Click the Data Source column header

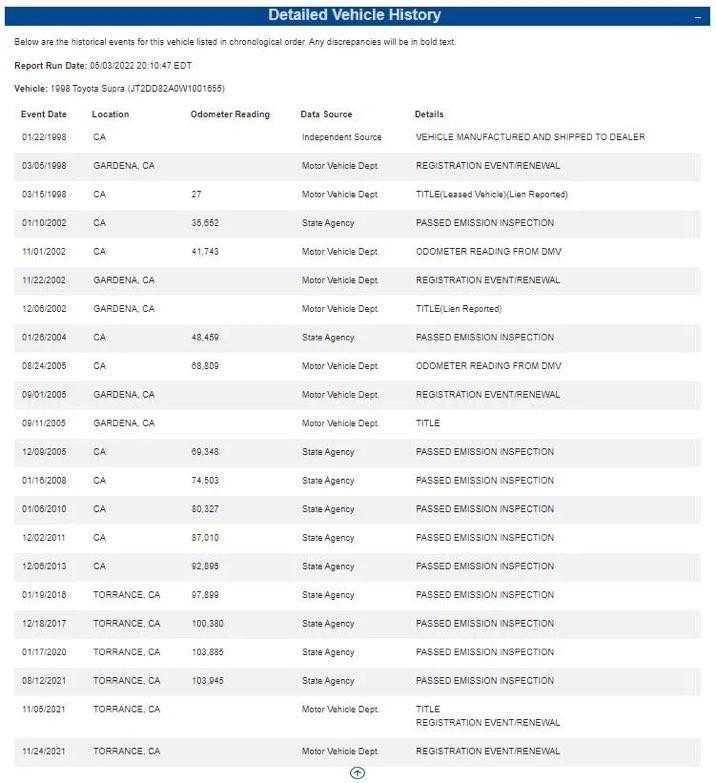coord(326,114)
